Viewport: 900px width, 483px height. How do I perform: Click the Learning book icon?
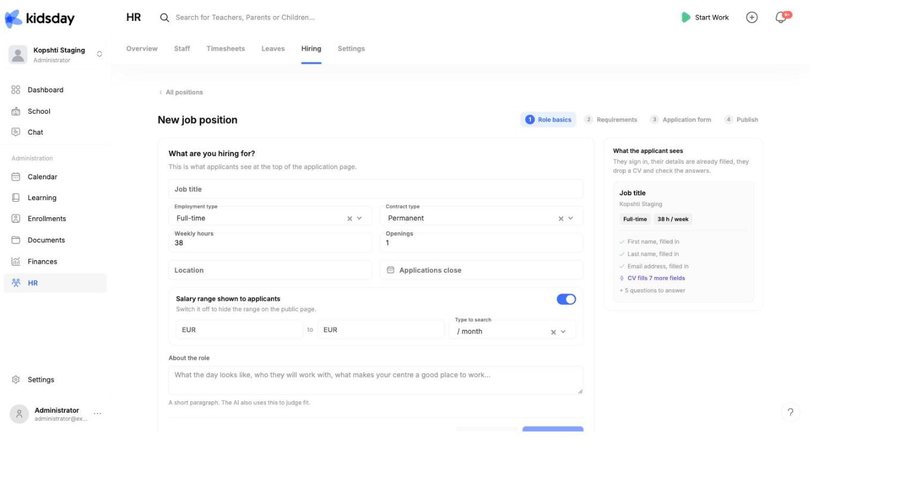point(15,197)
